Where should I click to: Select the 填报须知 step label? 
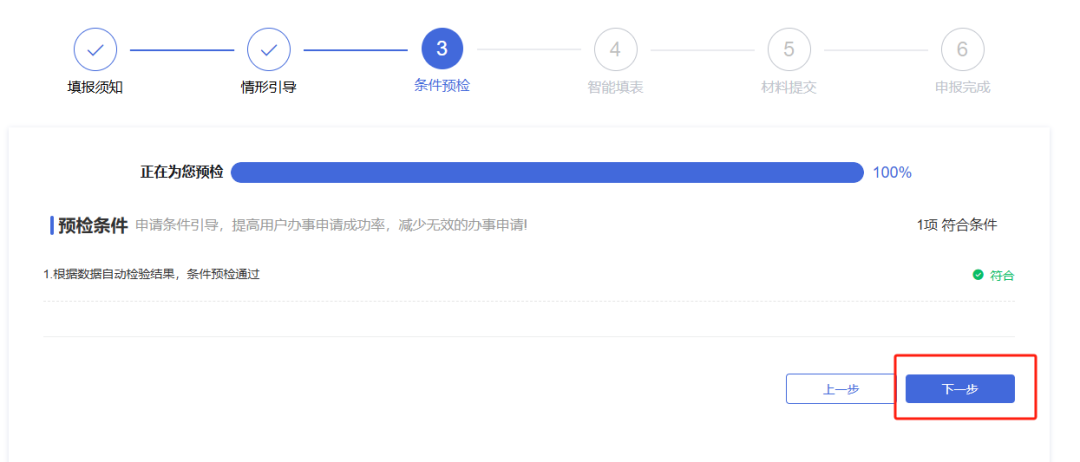coord(95,87)
